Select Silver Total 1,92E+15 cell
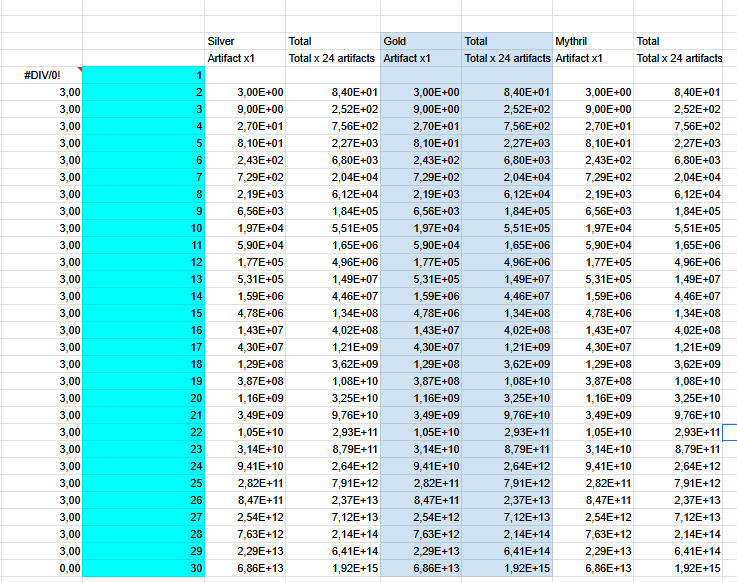This screenshot has width=737, height=582. click(333, 568)
